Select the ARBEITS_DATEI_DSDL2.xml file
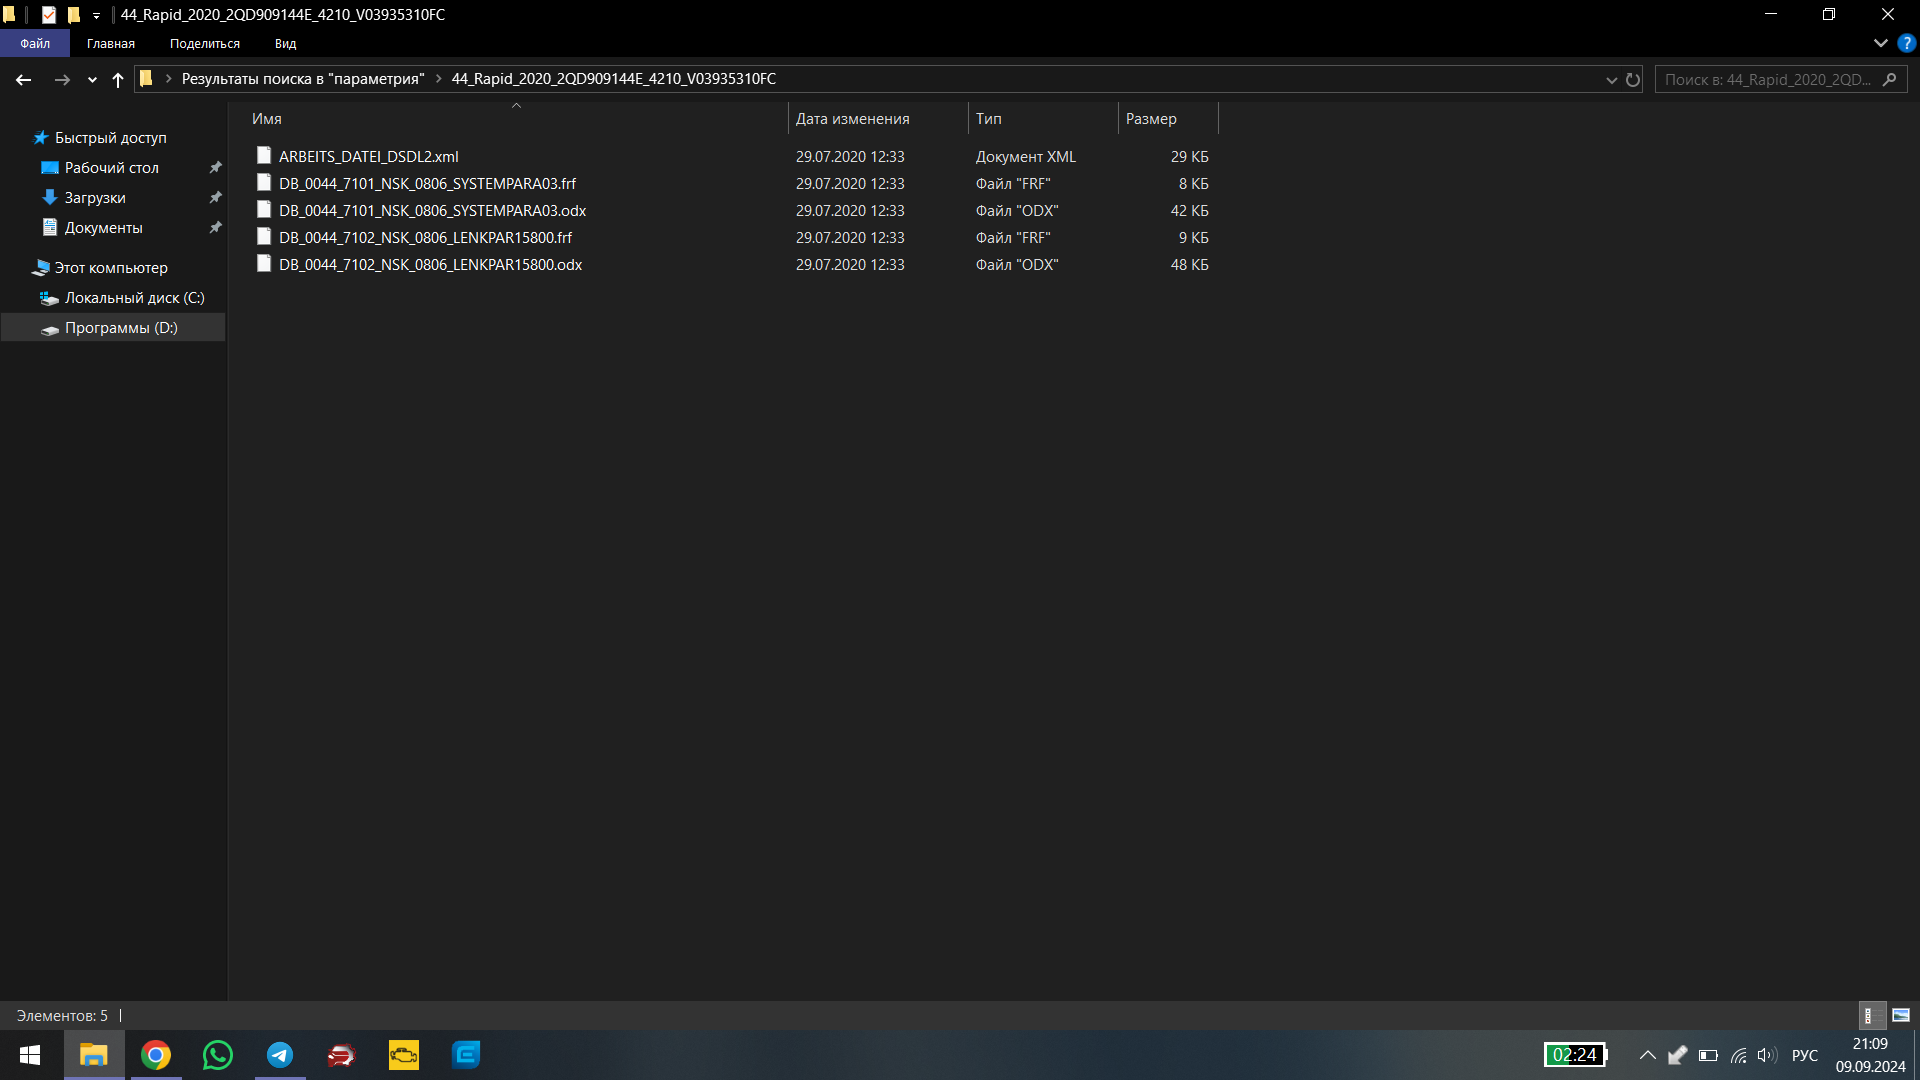 point(368,156)
